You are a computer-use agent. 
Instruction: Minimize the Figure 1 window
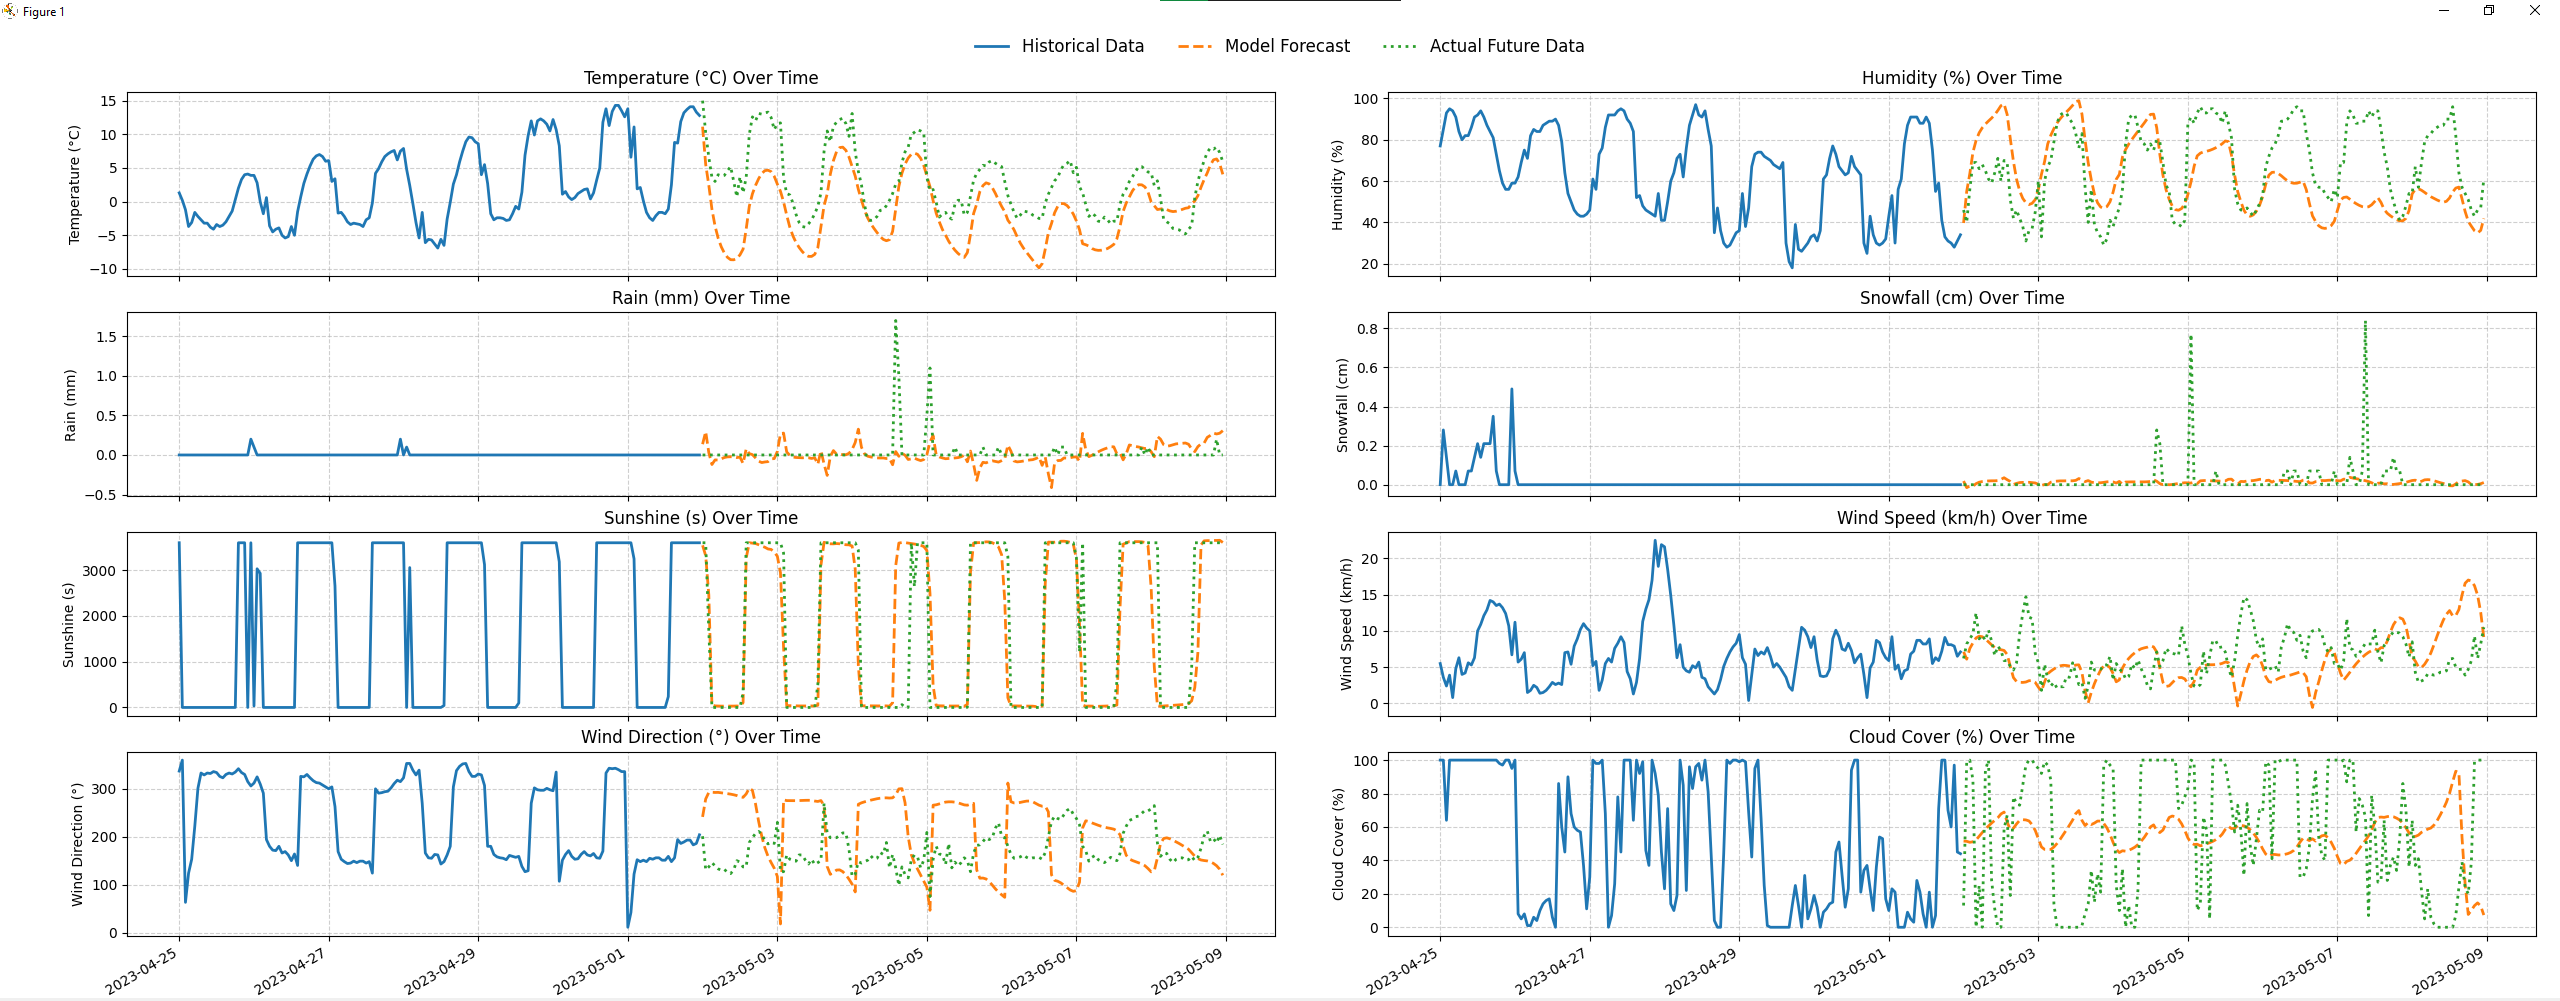click(x=2443, y=11)
